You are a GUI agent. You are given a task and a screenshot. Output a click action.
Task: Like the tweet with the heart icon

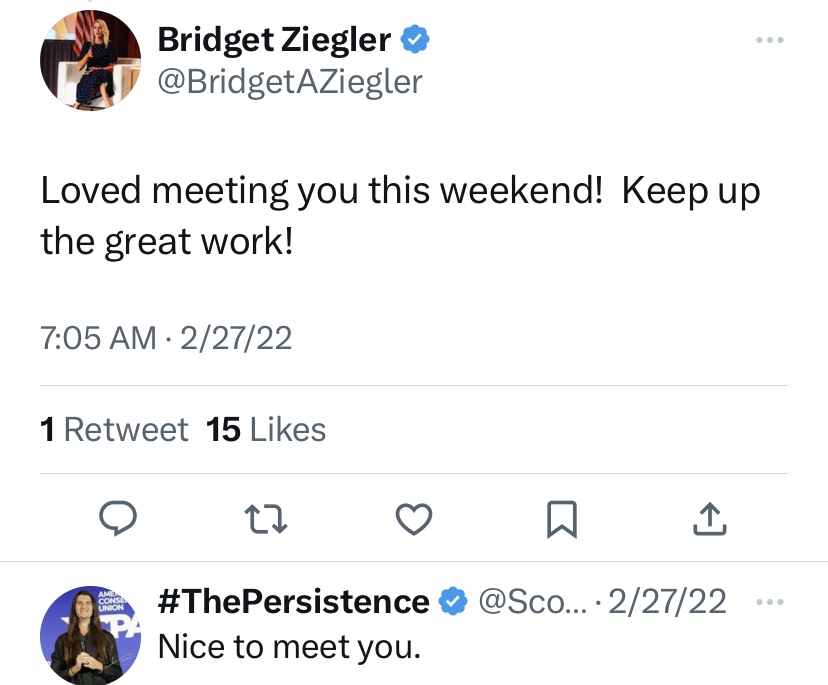(414, 517)
